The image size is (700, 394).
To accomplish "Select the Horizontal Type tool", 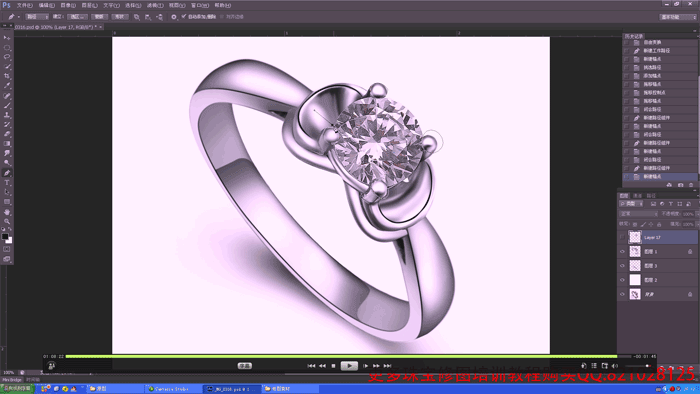I will (7, 182).
